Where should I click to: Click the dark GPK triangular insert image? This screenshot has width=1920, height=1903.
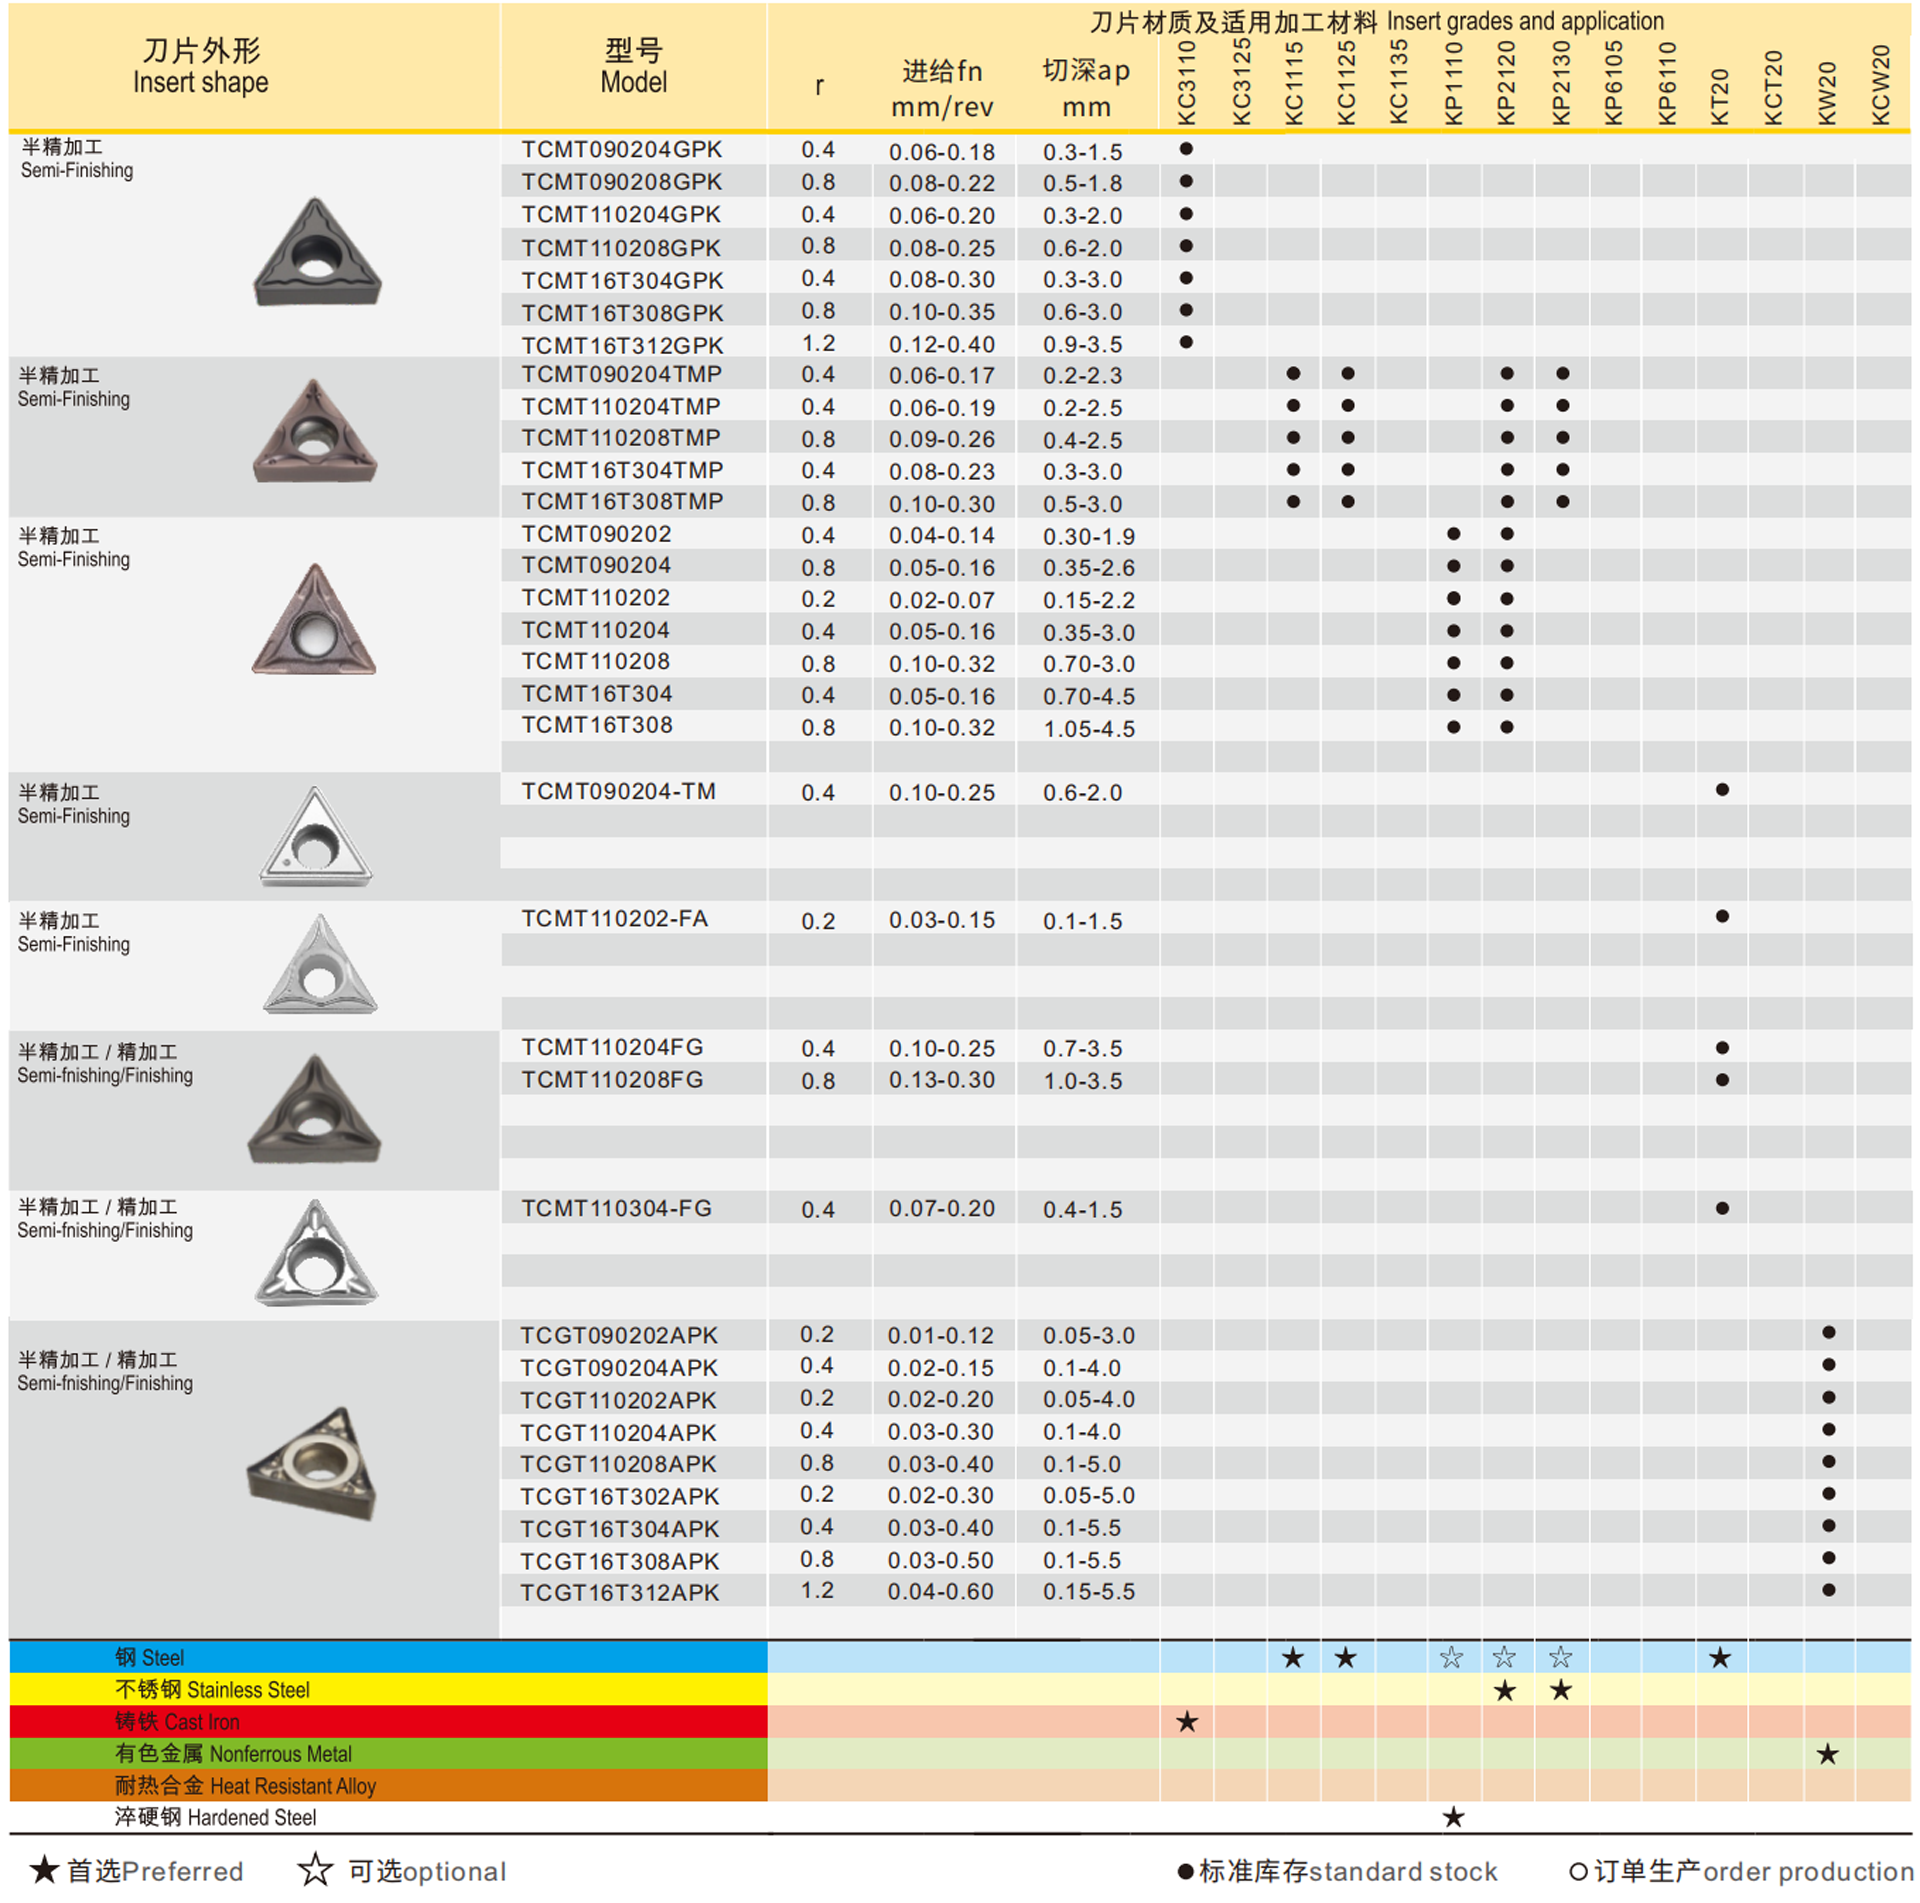[x=316, y=254]
